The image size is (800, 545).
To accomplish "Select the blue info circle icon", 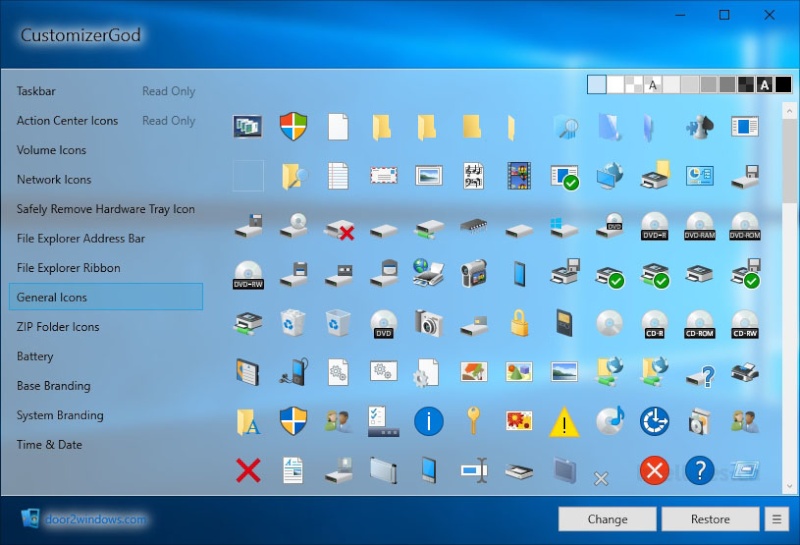I will [429, 422].
